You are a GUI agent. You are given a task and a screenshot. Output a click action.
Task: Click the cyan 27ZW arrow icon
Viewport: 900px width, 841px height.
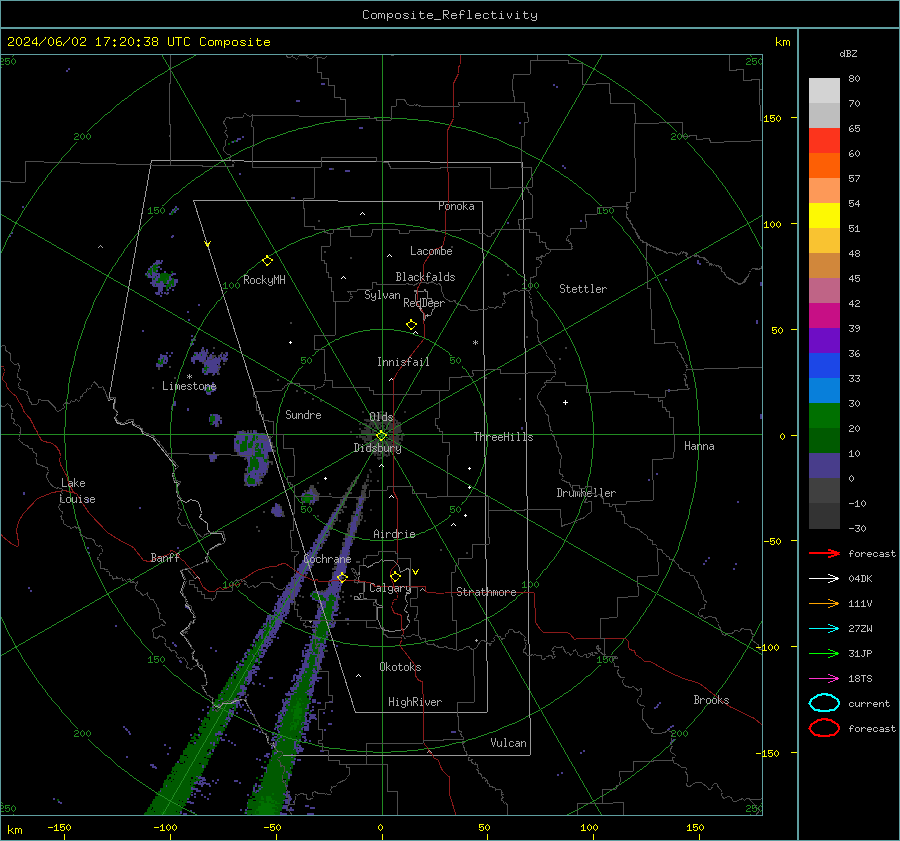coord(824,629)
